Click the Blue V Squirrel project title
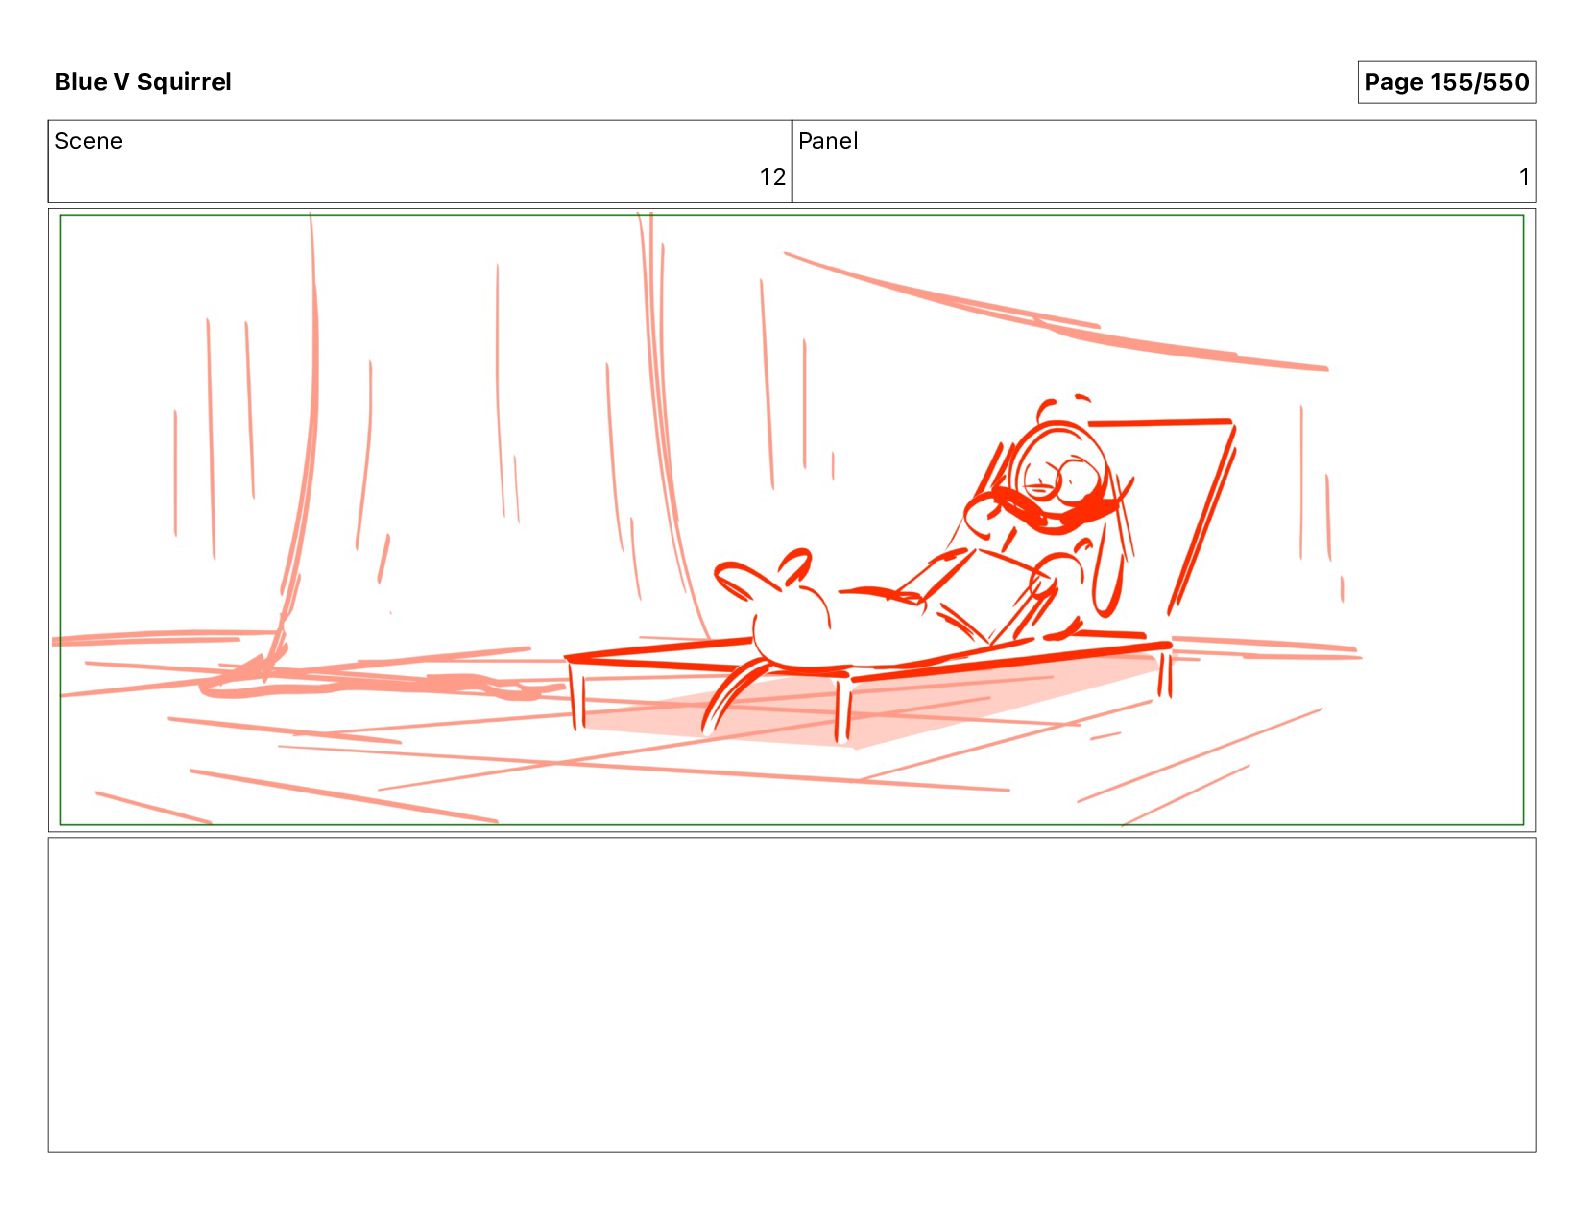Viewport: 1584px width, 1224px height. (x=143, y=82)
